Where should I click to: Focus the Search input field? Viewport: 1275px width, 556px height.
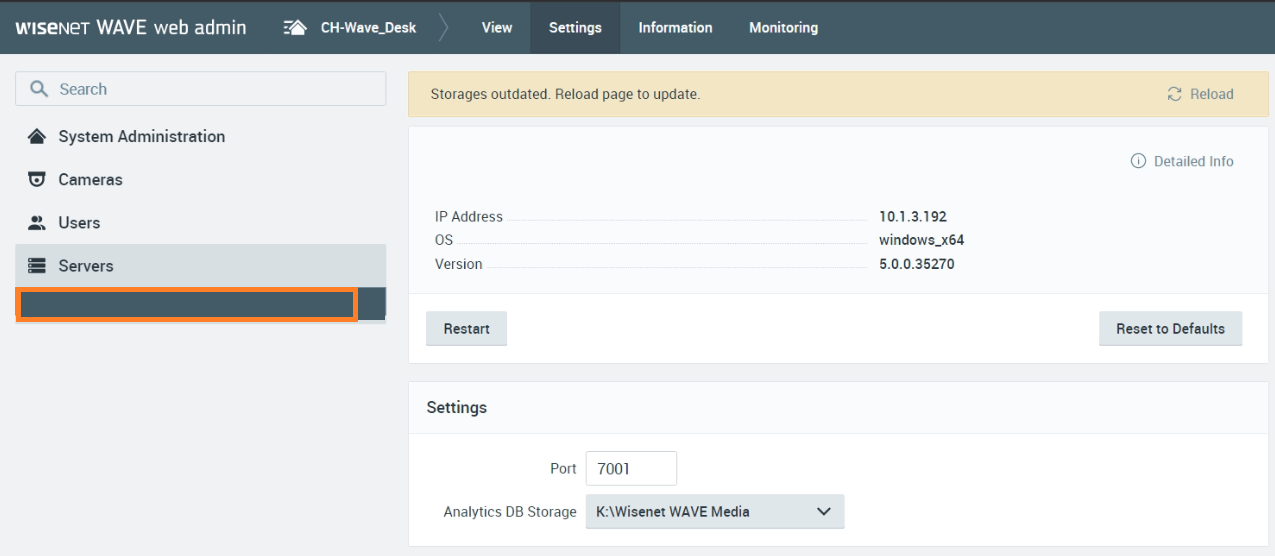tap(201, 89)
